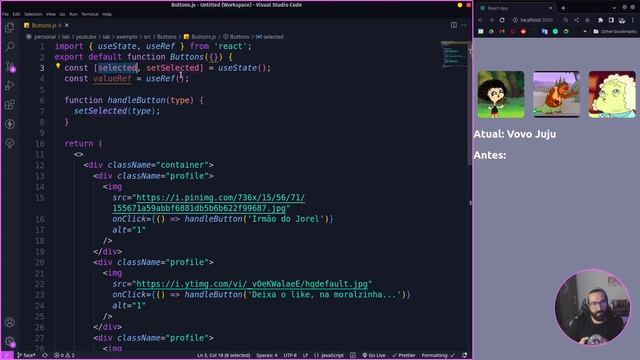Open the Run menu
Screen dimensions: 640x360
(x=73, y=14)
